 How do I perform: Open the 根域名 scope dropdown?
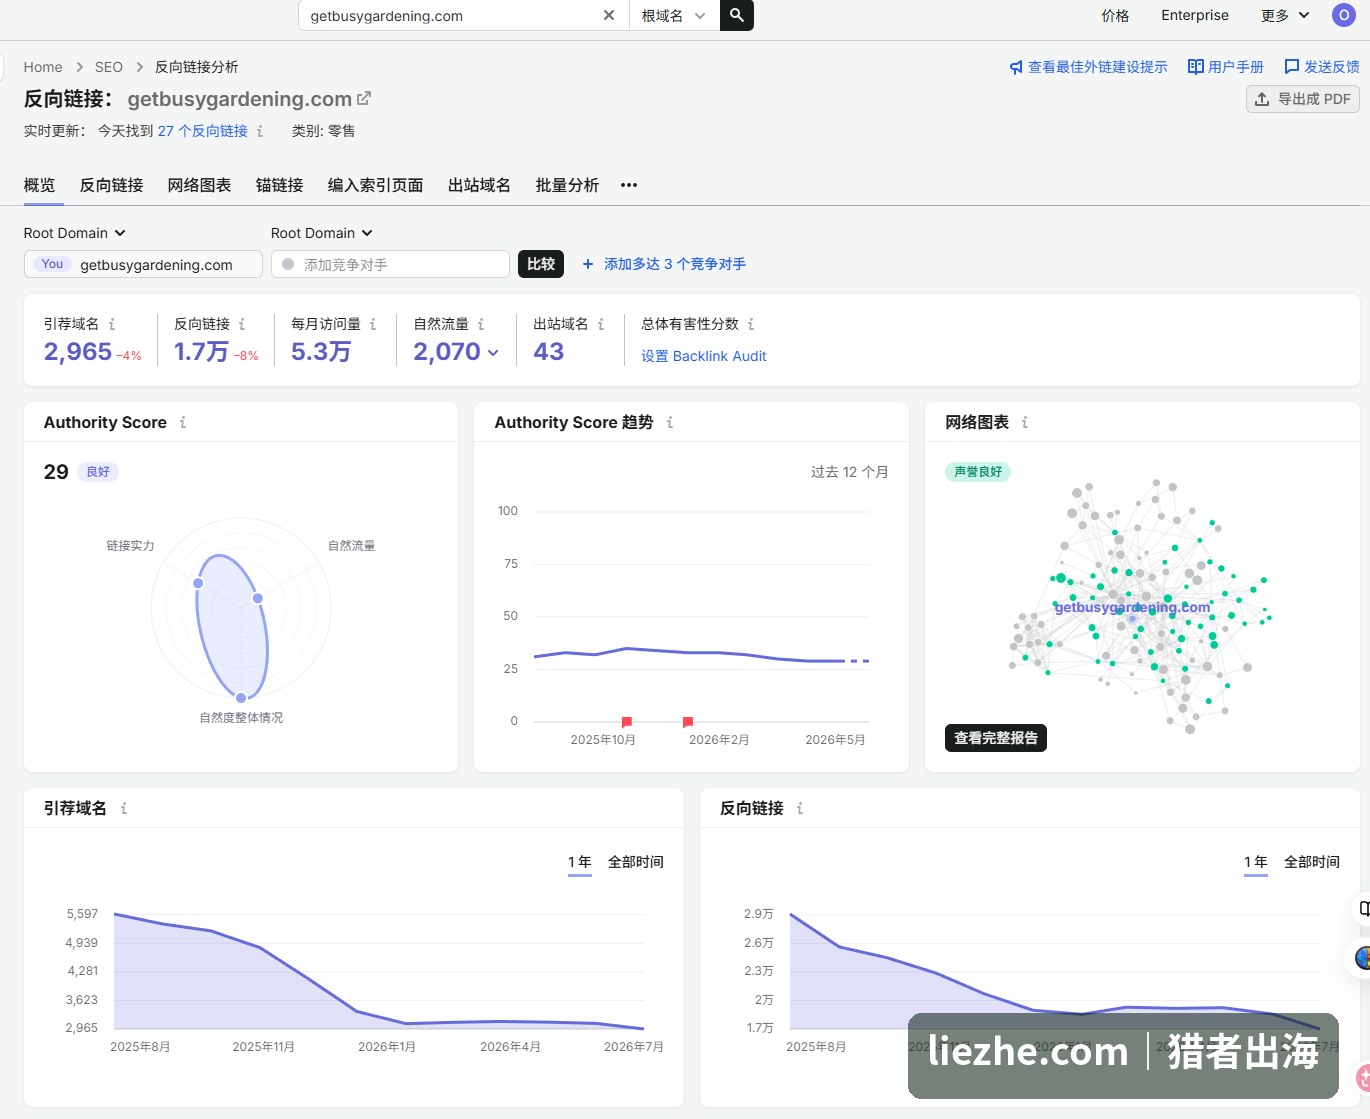tap(673, 15)
